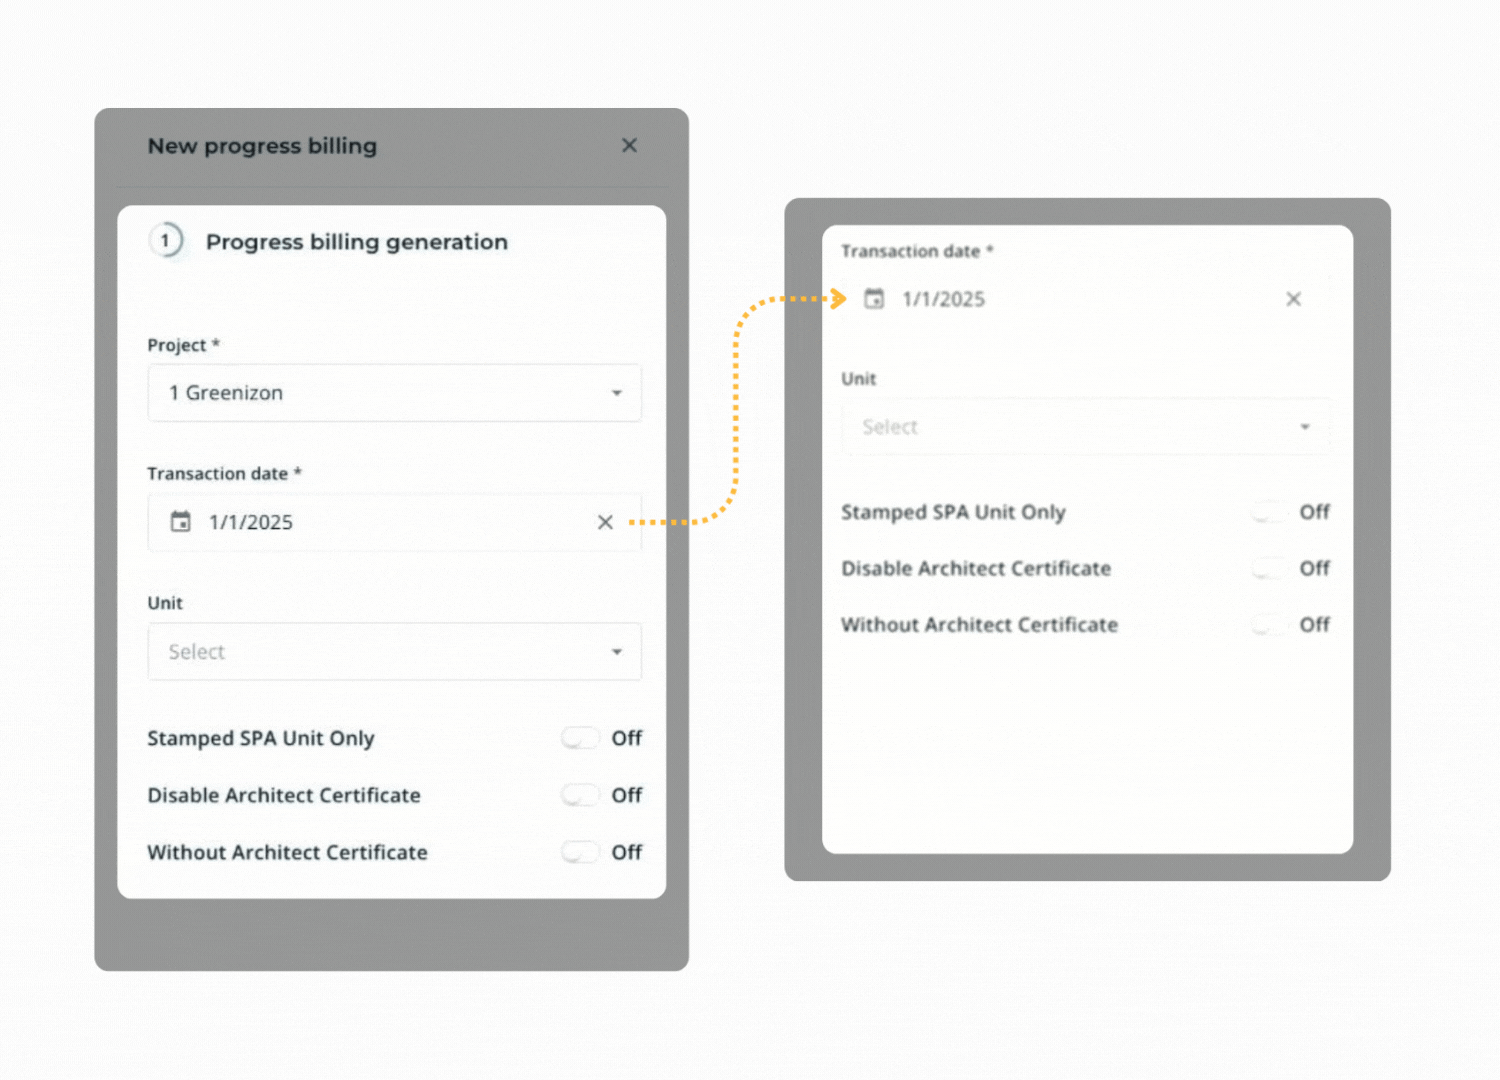Expand the Unit dropdown in the enlarged detail panel
The height and width of the screenshot is (1080, 1500).
pos(1086,427)
